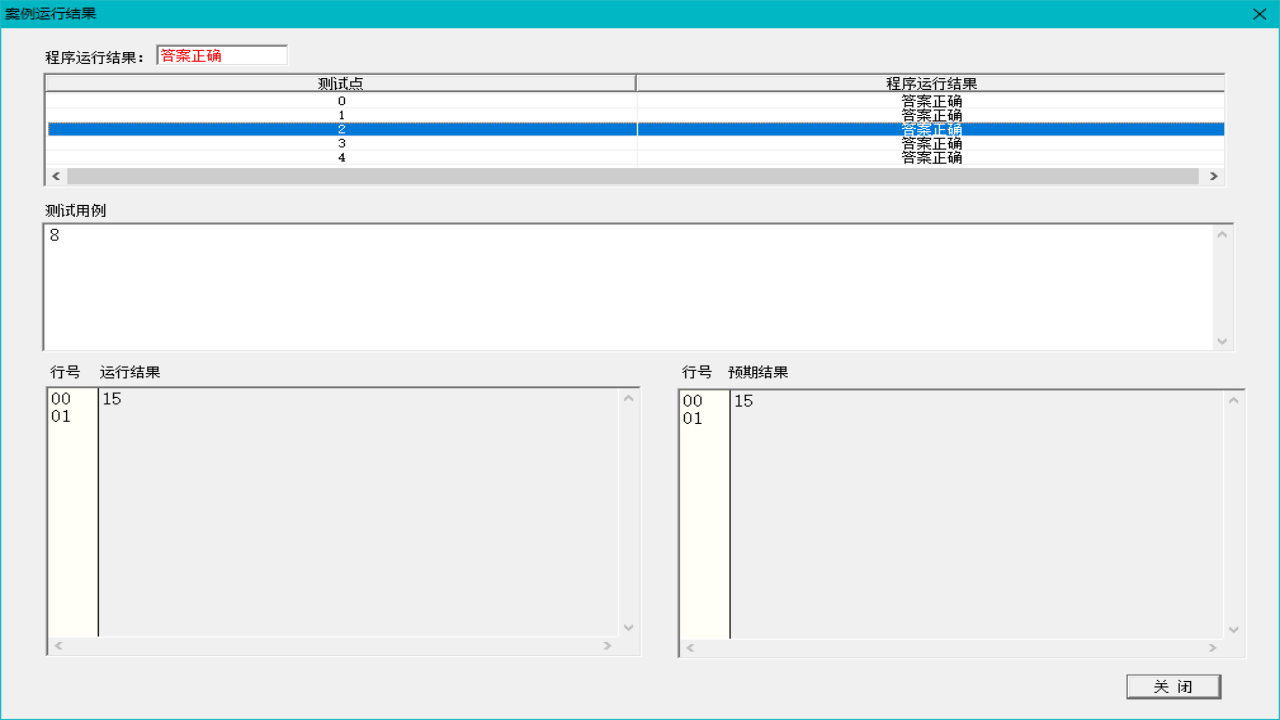The width and height of the screenshot is (1280, 720).
Task: Select test point 3 row
Action: coord(341,143)
